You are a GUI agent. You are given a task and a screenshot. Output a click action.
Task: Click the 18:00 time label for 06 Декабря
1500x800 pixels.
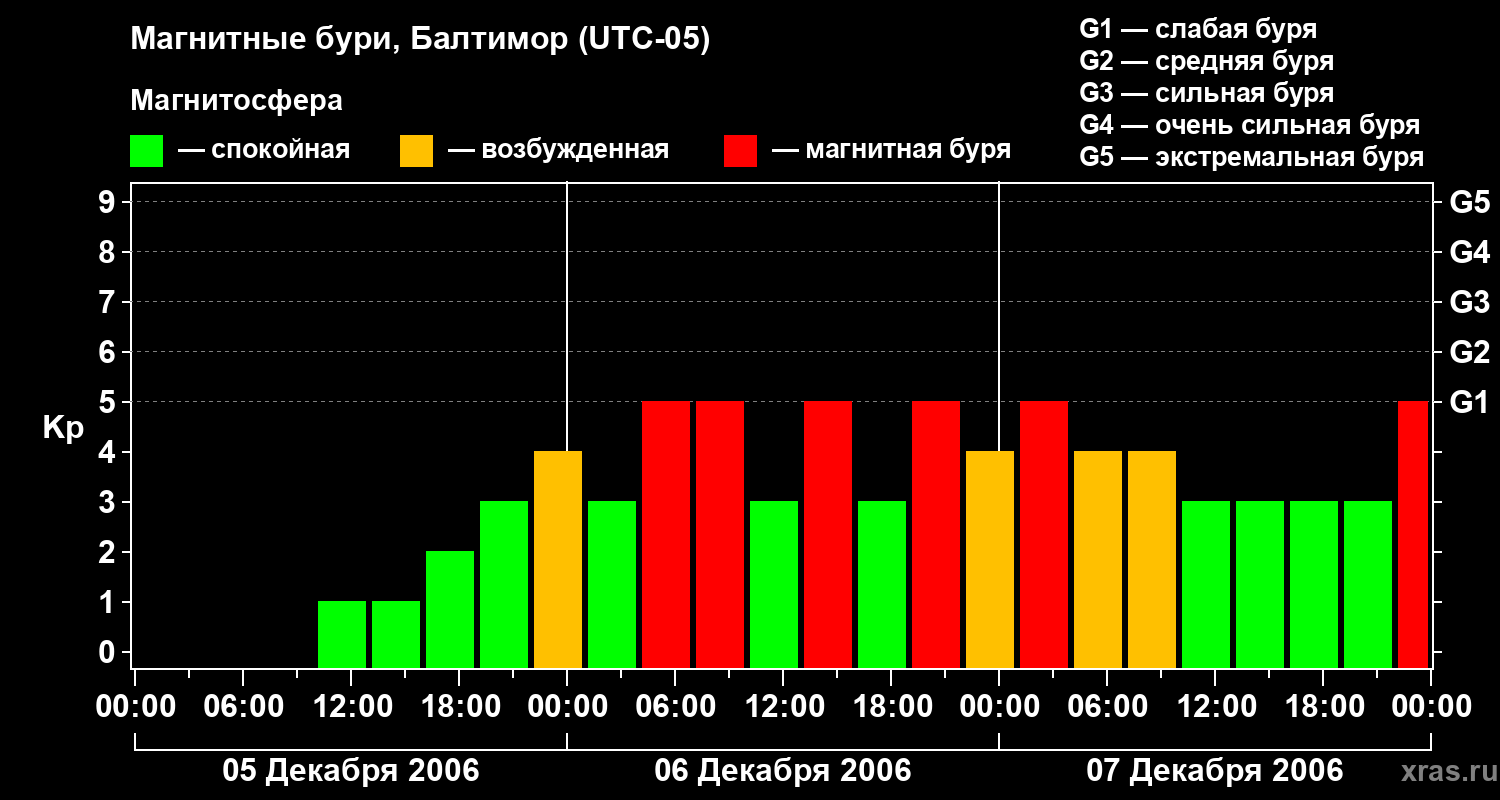(x=892, y=707)
